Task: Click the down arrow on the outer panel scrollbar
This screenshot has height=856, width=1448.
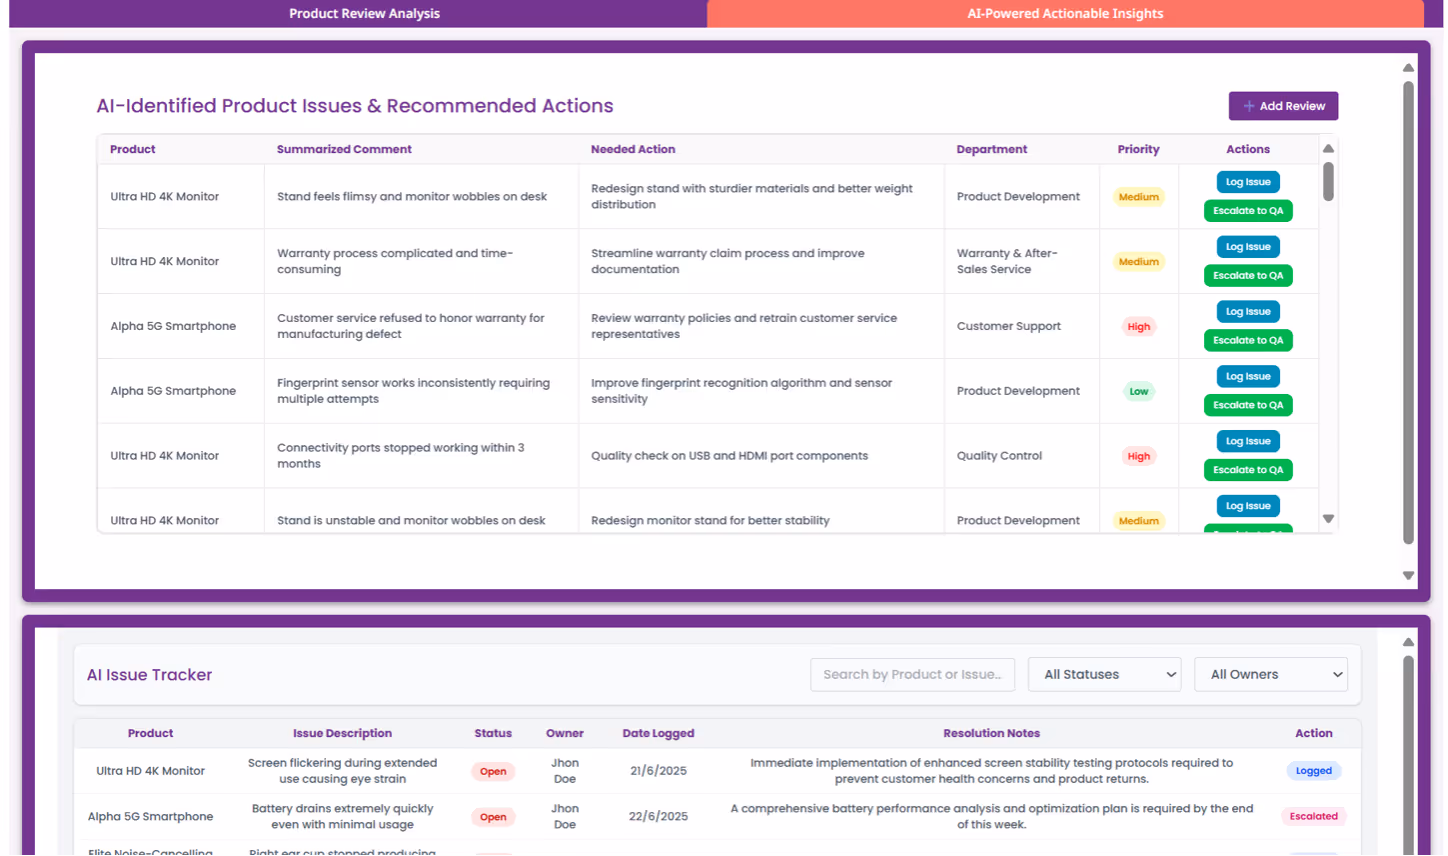Action: [x=1407, y=575]
